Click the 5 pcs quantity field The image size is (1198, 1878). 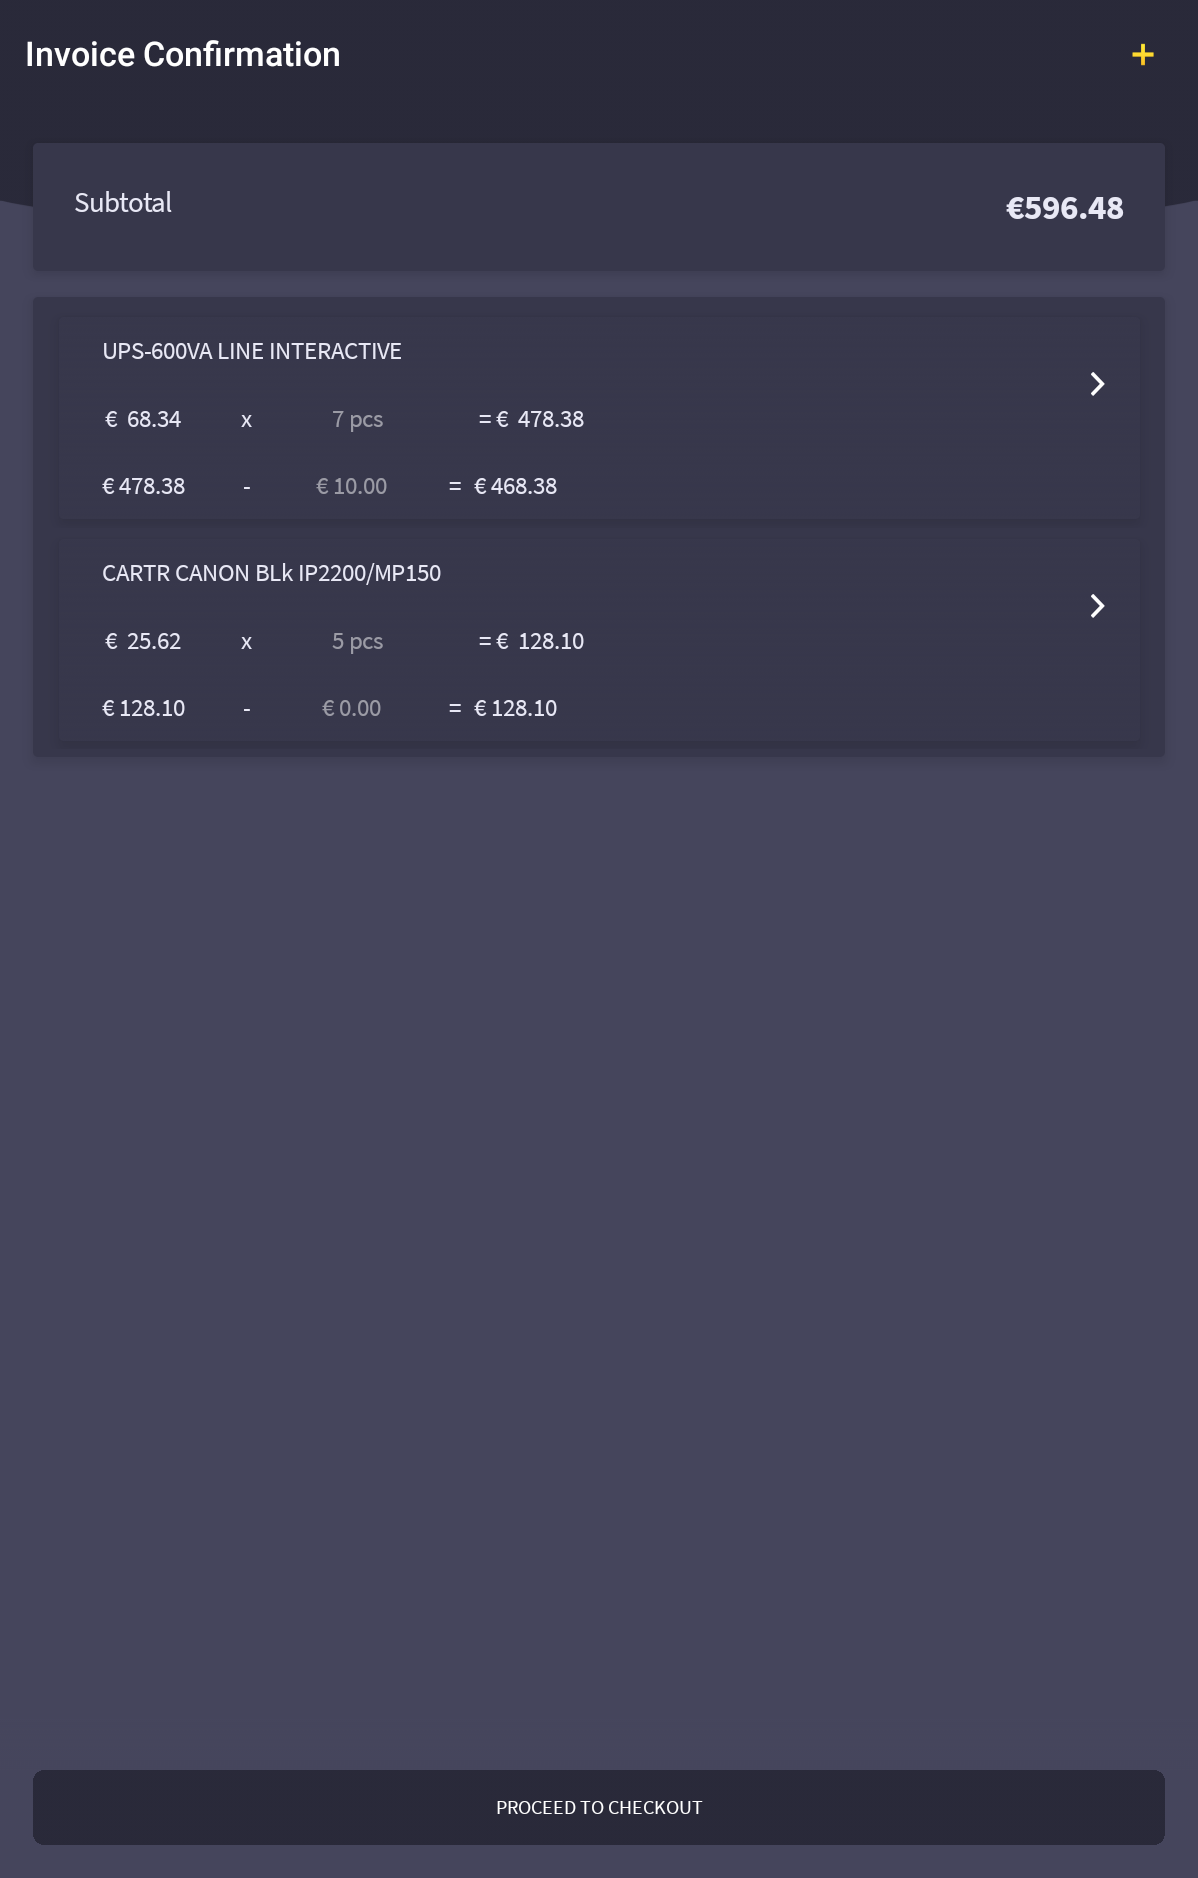tap(357, 642)
